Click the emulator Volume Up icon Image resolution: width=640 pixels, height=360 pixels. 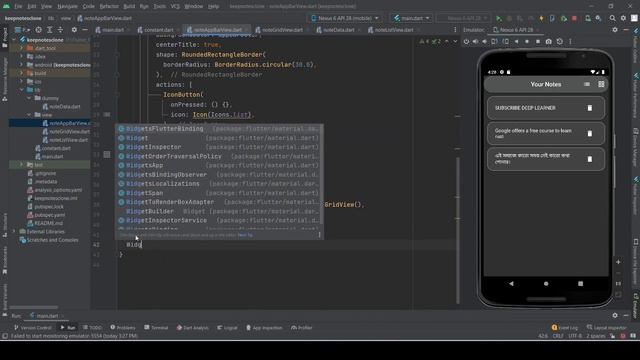(475, 42)
